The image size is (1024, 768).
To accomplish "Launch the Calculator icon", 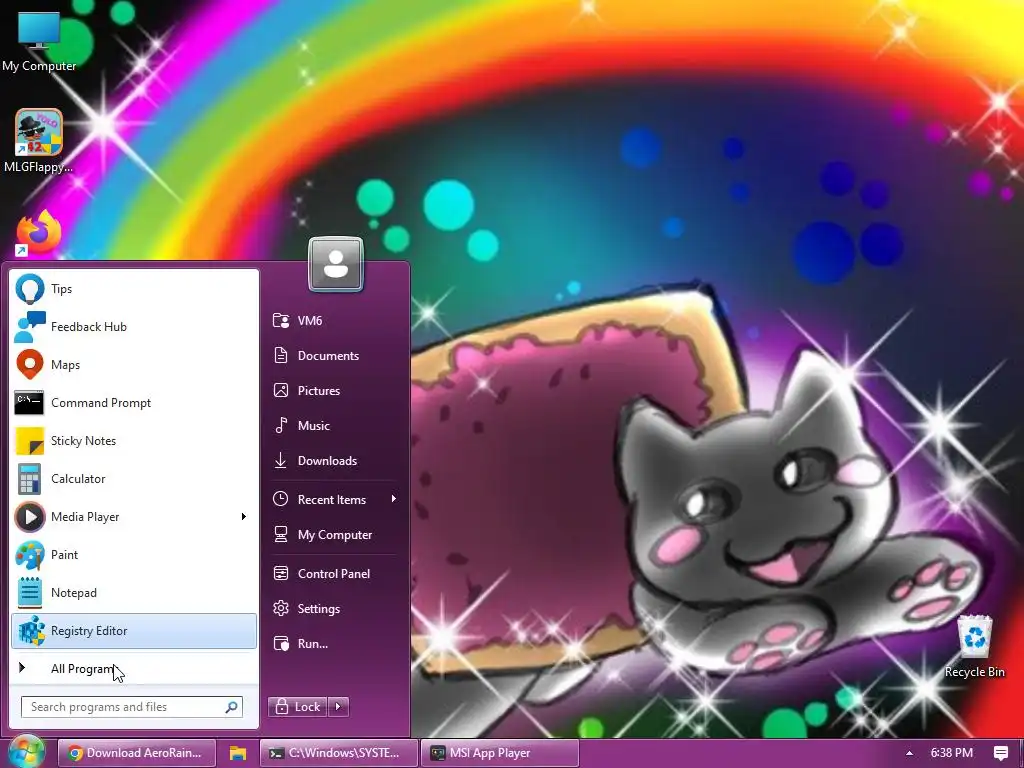I will (29, 479).
